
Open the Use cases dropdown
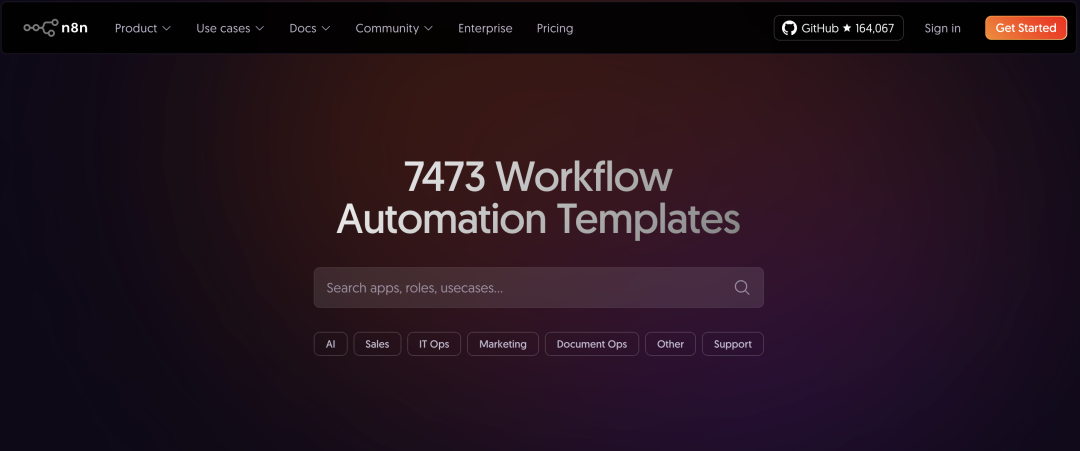pos(230,28)
